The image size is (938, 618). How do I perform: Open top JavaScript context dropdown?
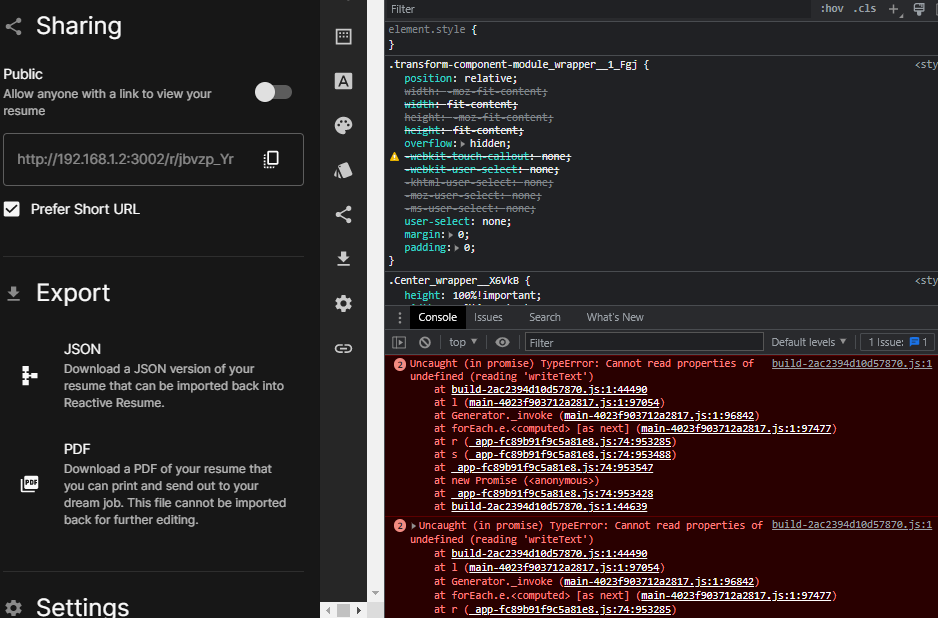[463, 342]
